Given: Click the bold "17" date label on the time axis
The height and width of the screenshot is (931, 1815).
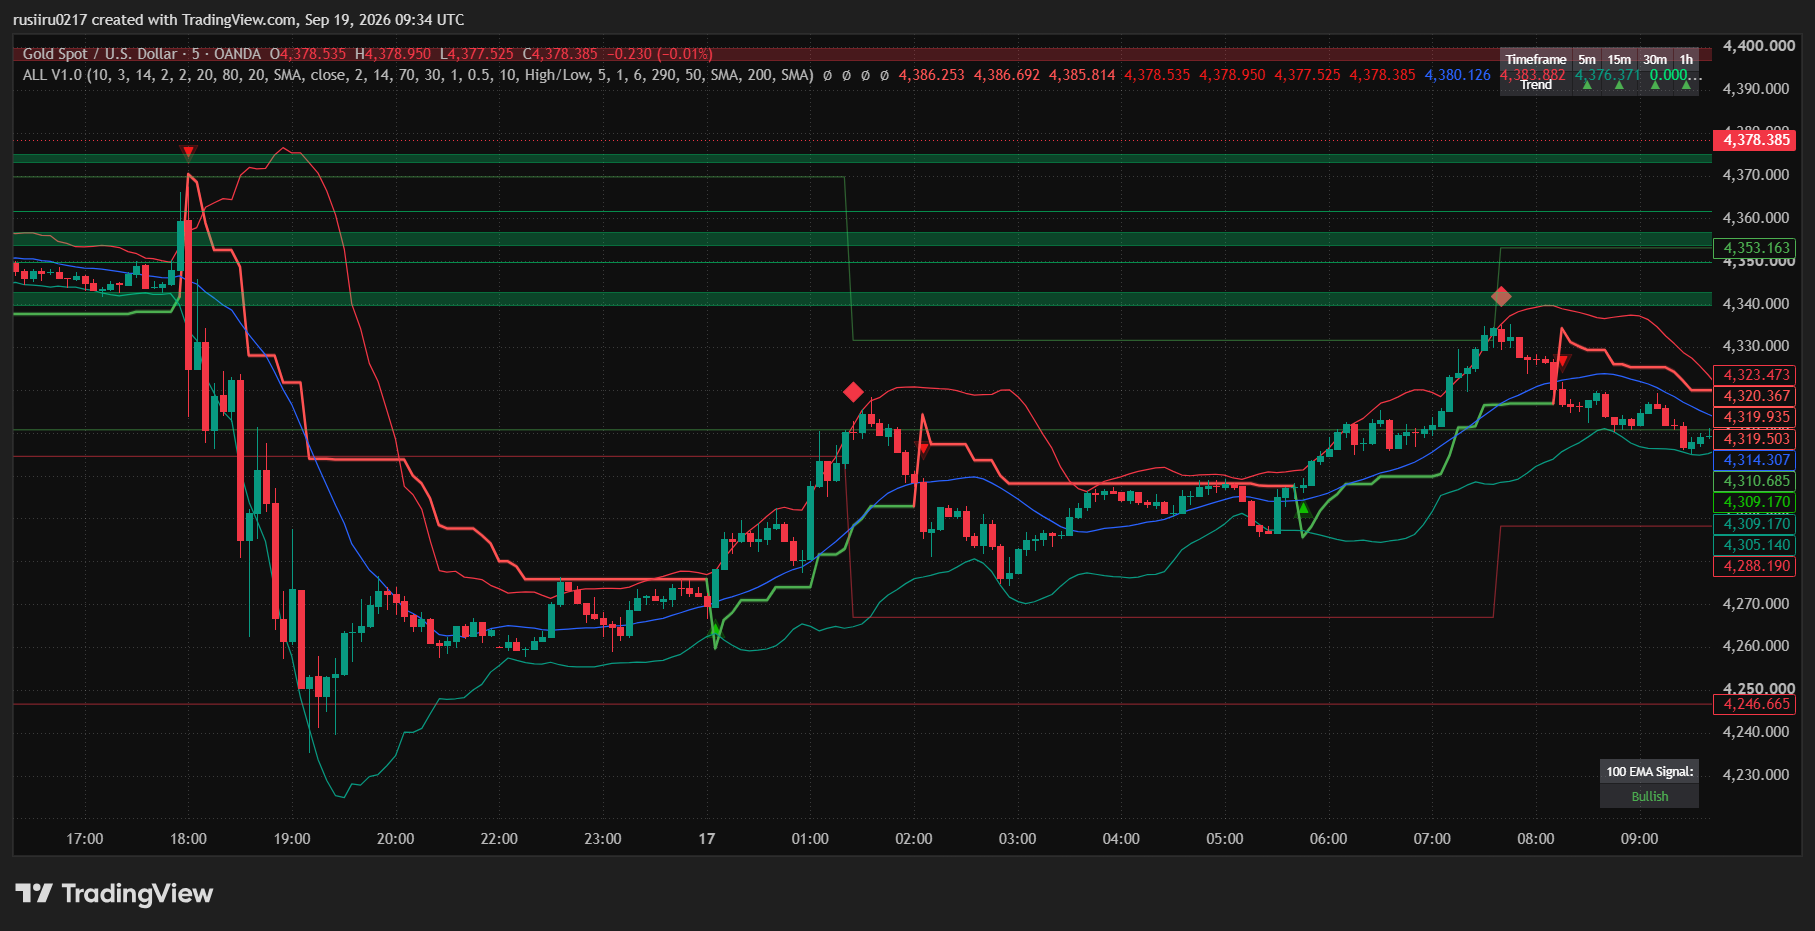Looking at the screenshot, I should (707, 839).
